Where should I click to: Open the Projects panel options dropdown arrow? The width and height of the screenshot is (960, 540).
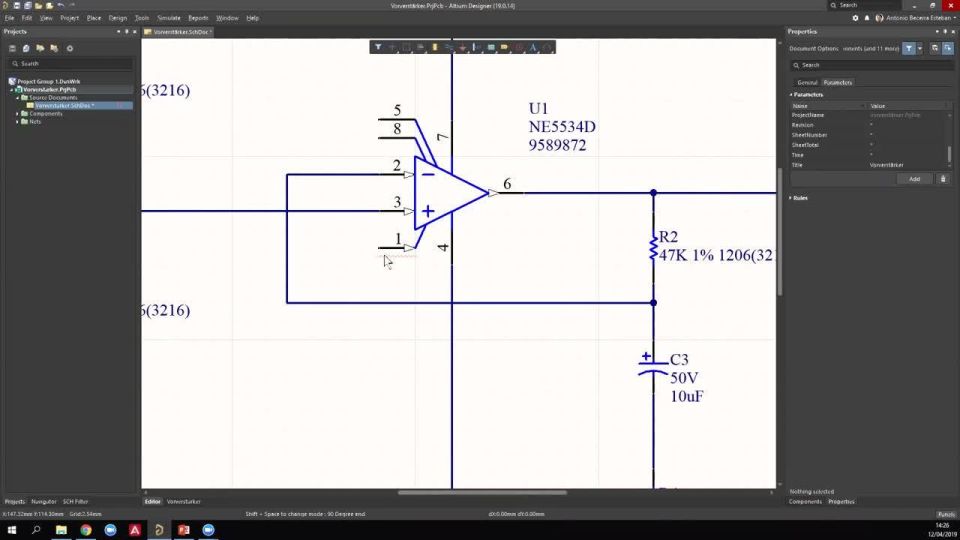(119, 31)
